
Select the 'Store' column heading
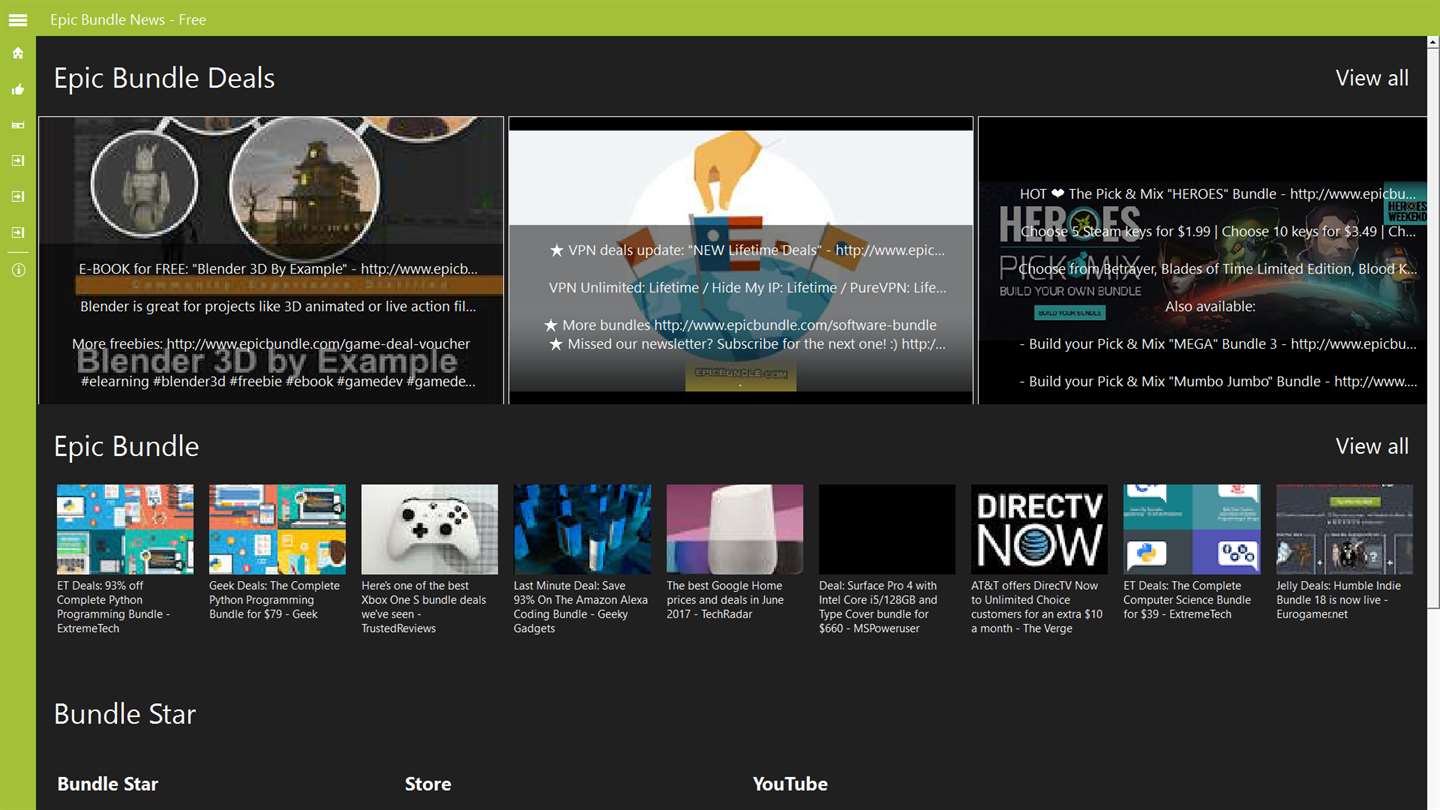(x=428, y=784)
